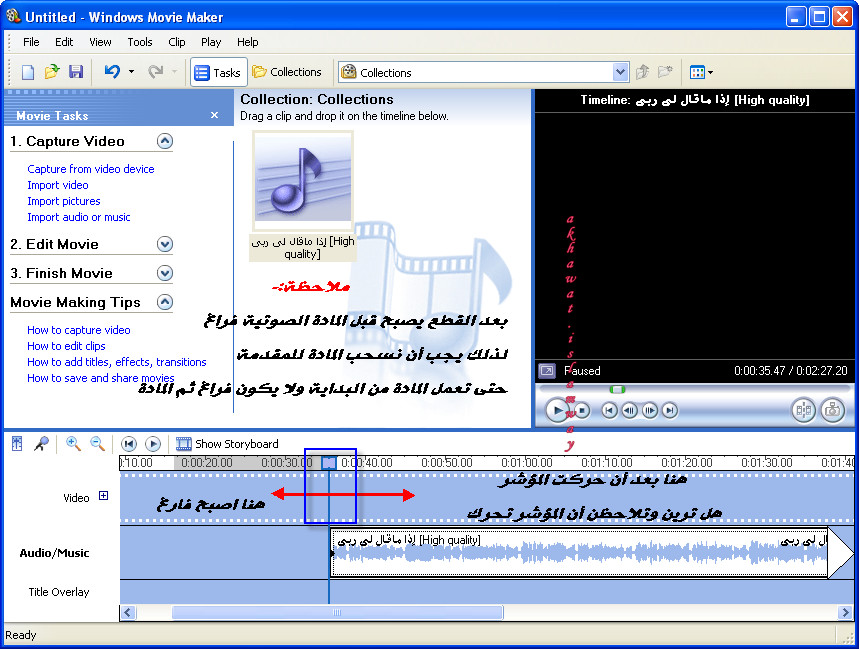The image size is (859, 649).
Task: Switch to Show Storyboard view
Action: 227,444
